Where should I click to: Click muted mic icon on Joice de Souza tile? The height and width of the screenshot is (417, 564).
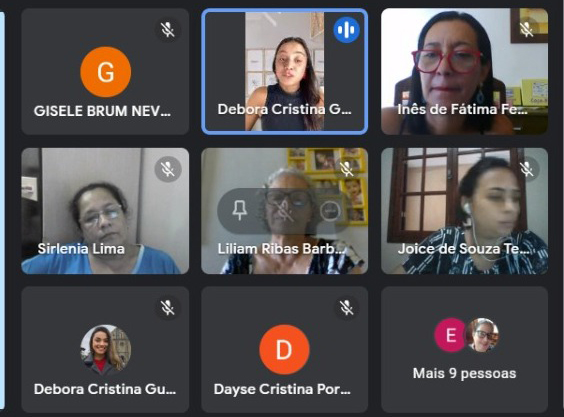pos(526,169)
